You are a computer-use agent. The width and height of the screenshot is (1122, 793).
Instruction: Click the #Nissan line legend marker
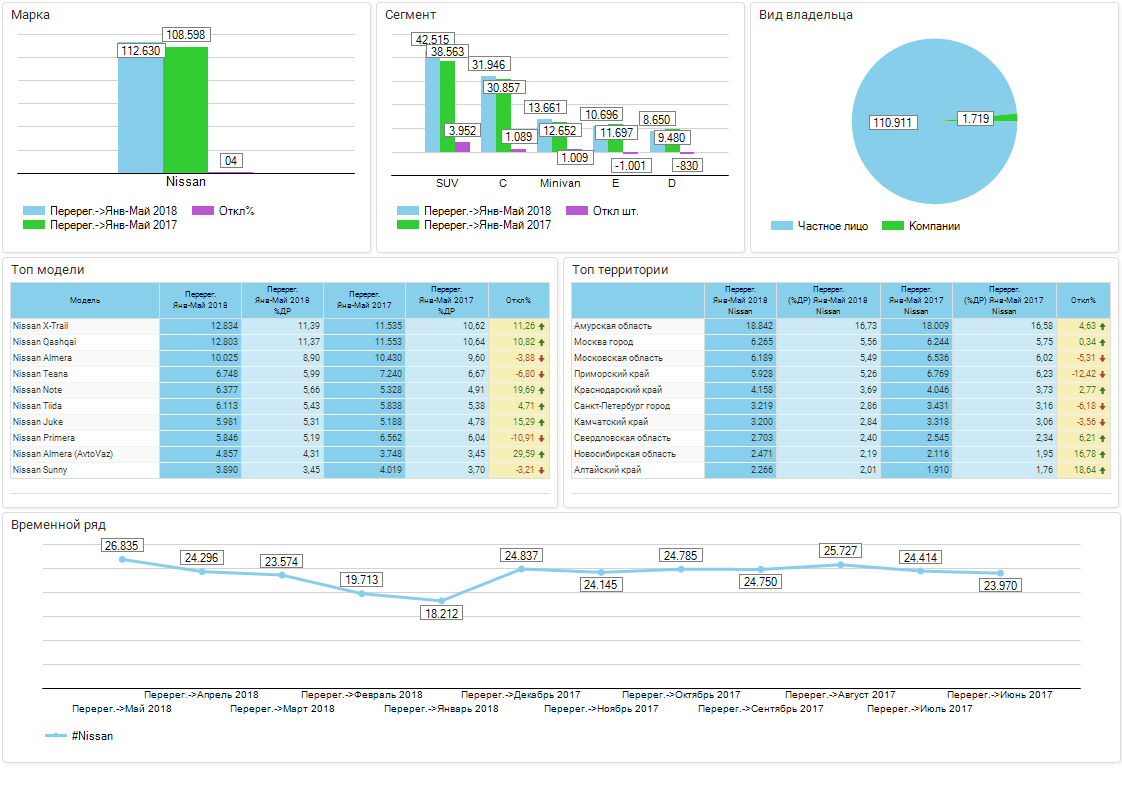[x=56, y=736]
